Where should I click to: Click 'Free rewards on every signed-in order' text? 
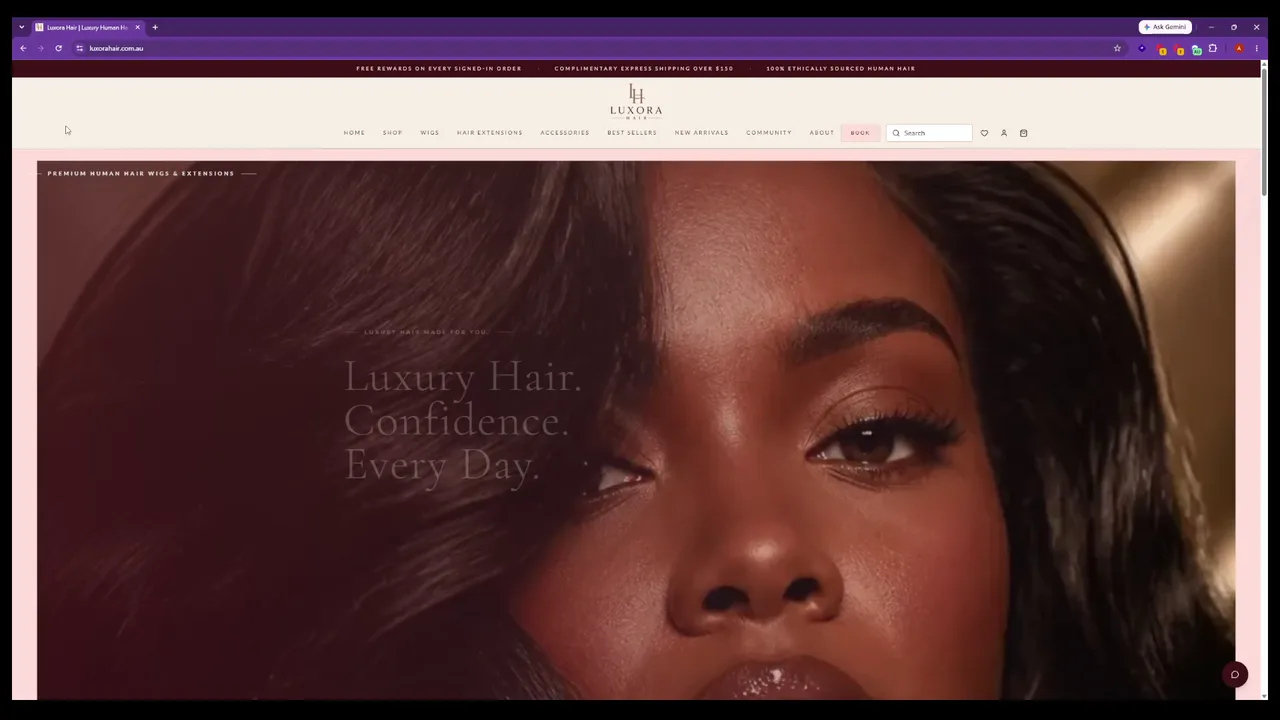(439, 69)
